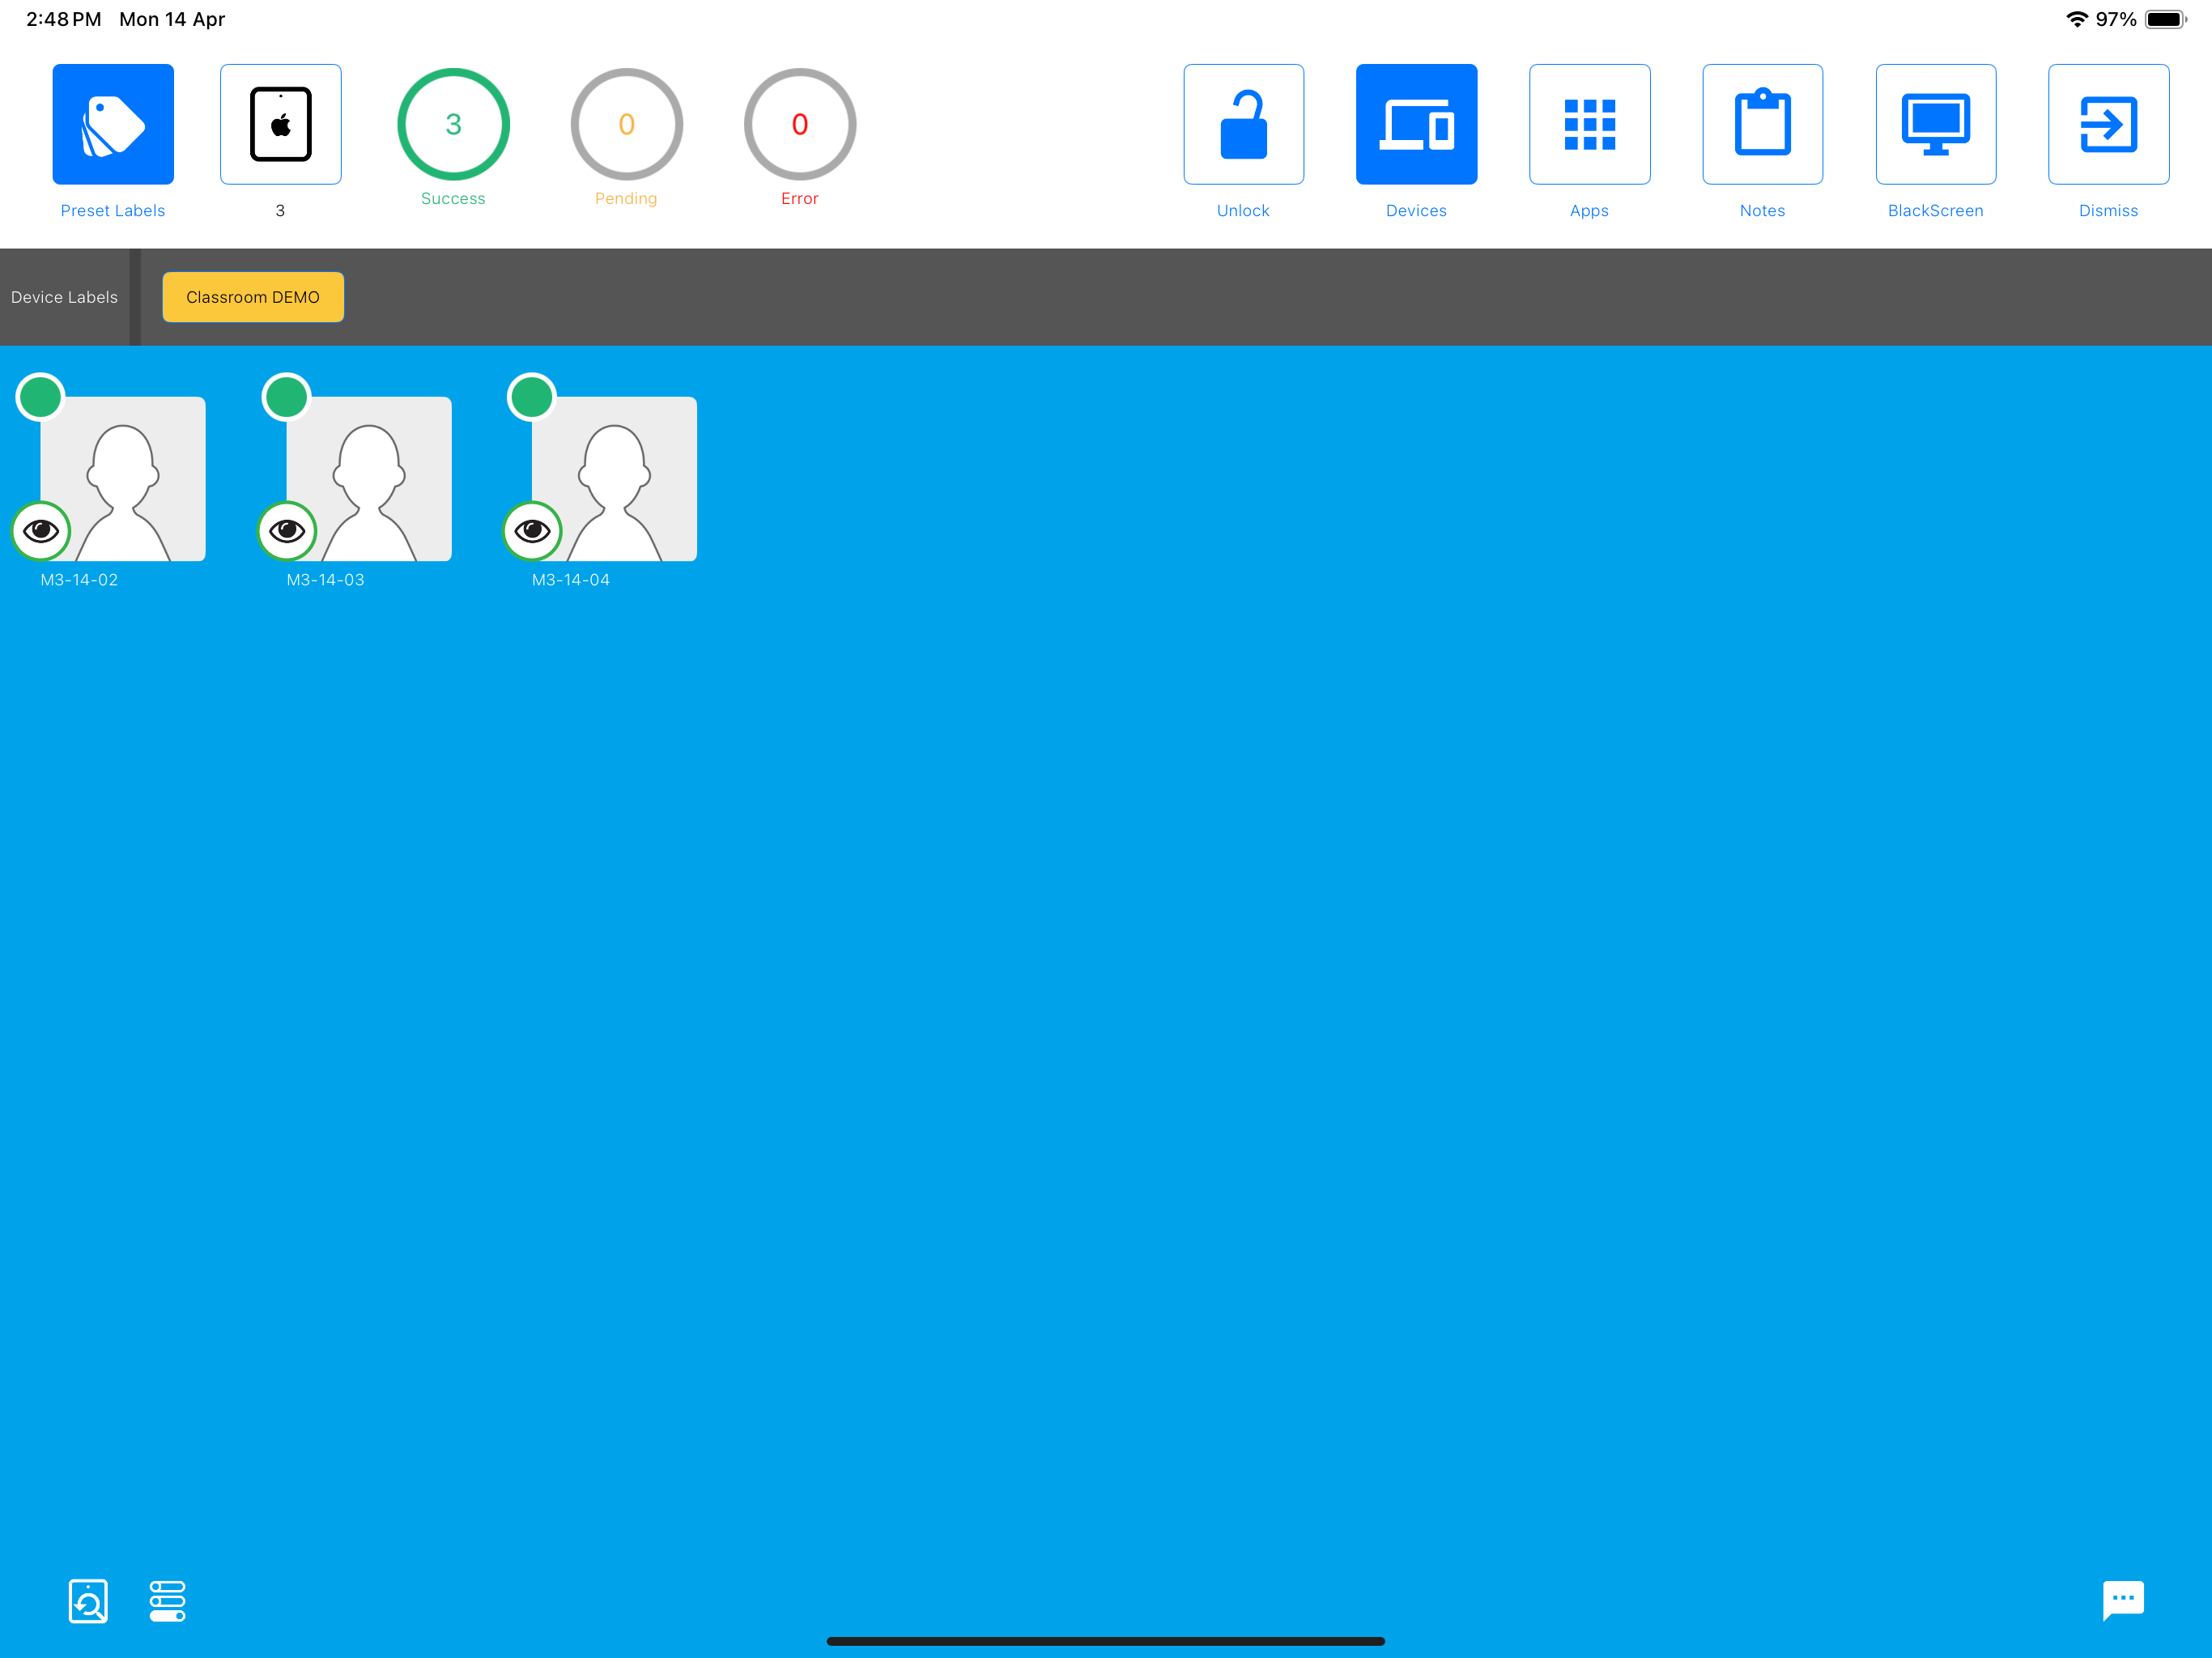Select the Error status circle
The width and height of the screenshot is (2212, 1658).
(x=800, y=124)
